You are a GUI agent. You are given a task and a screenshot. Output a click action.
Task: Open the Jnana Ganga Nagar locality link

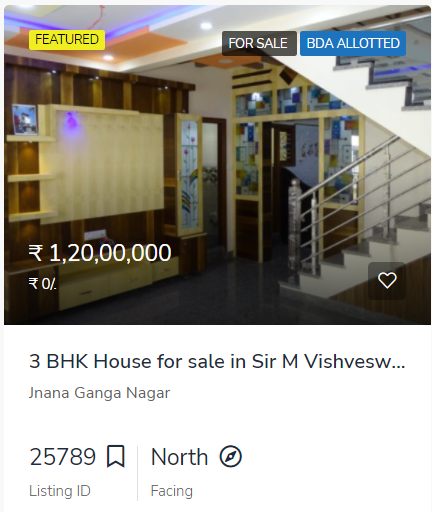tap(99, 393)
